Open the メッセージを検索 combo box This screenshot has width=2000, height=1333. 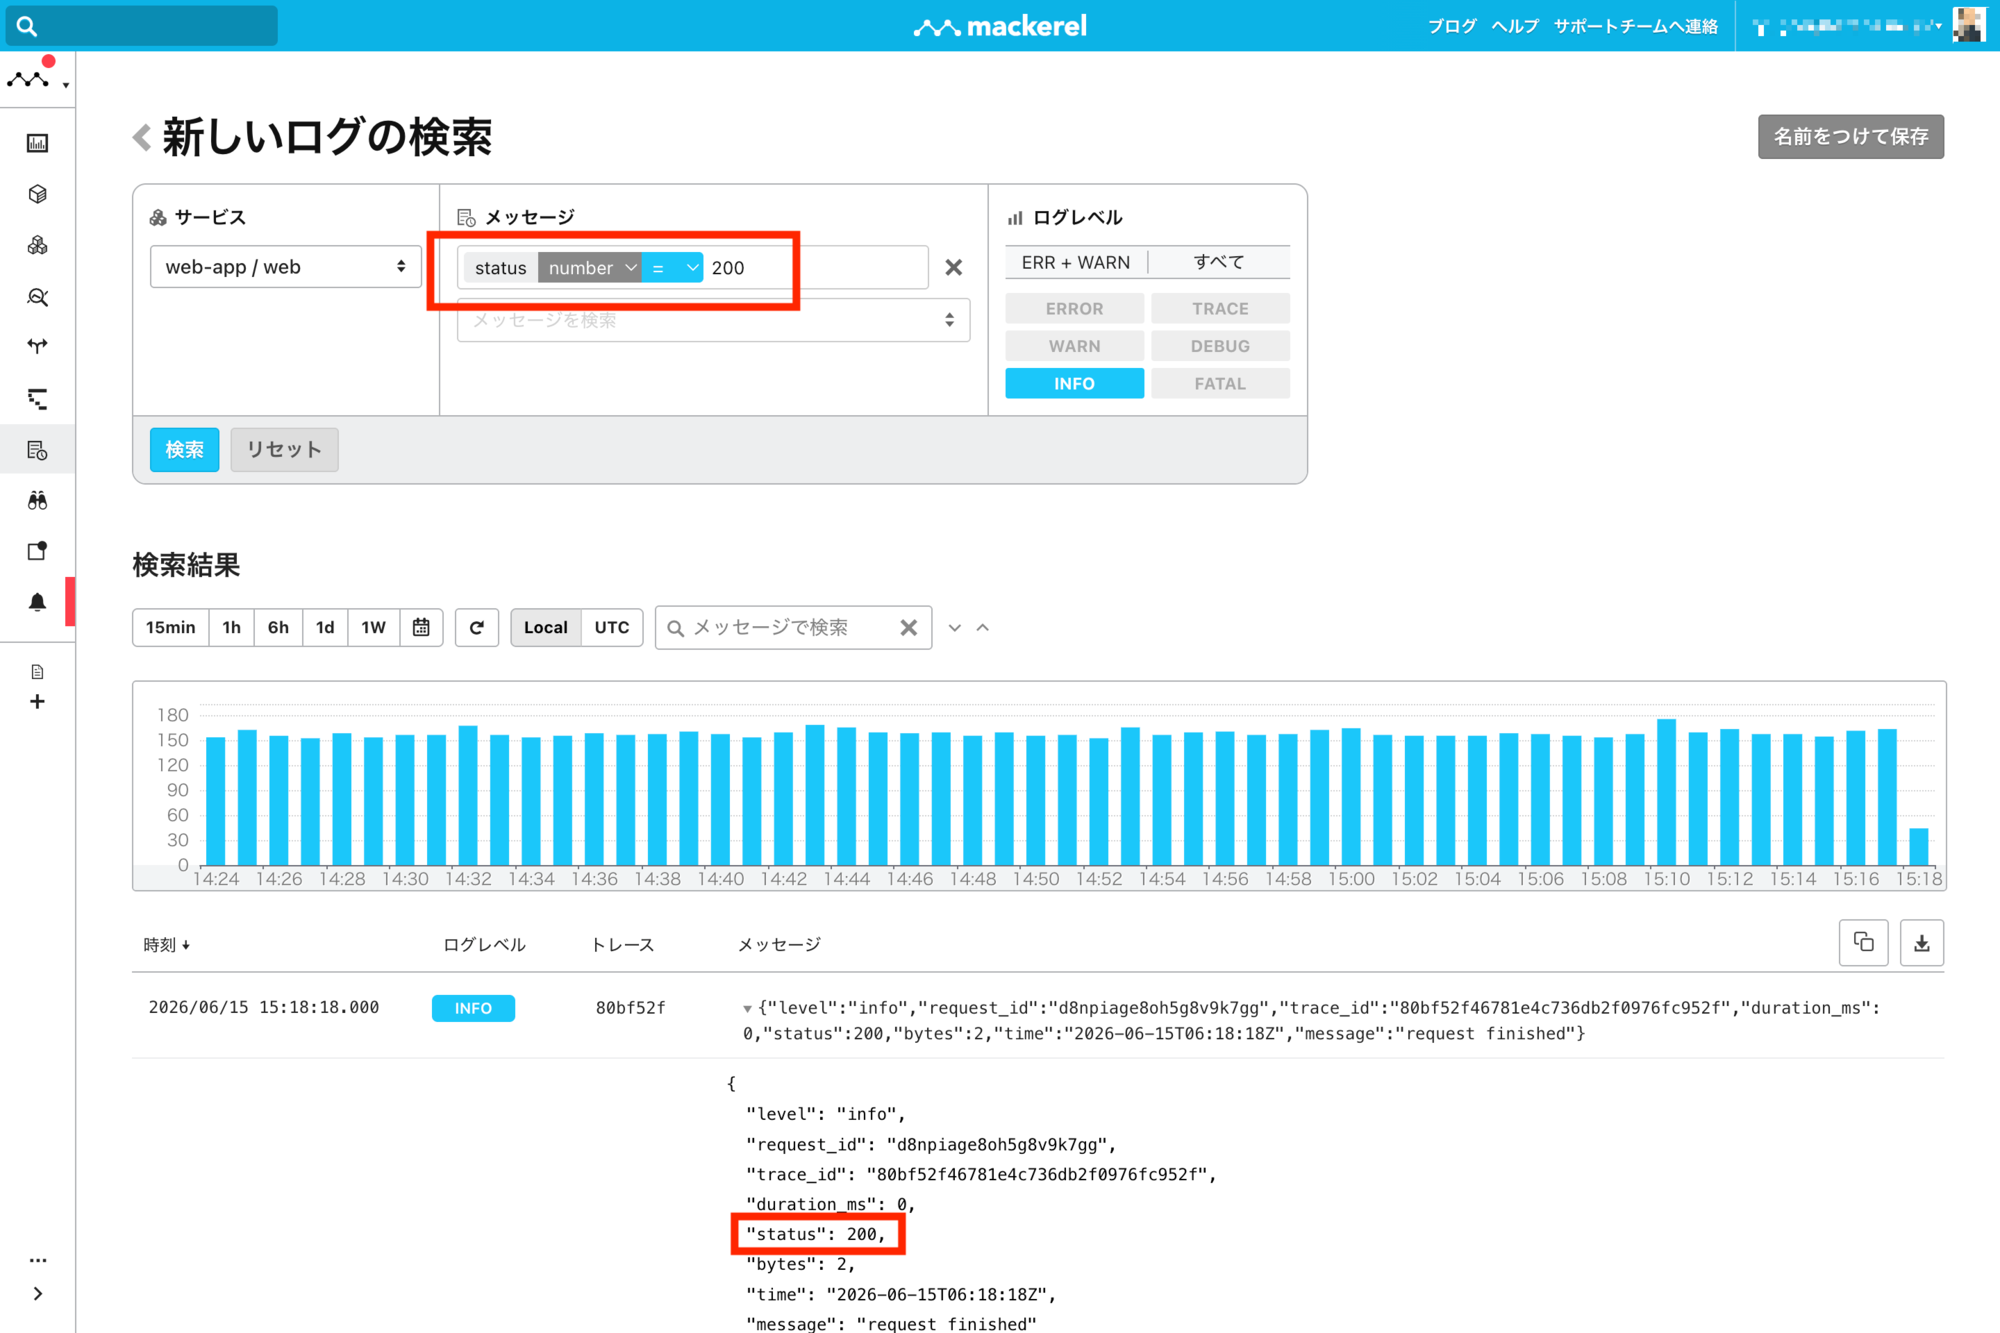tap(713, 320)
